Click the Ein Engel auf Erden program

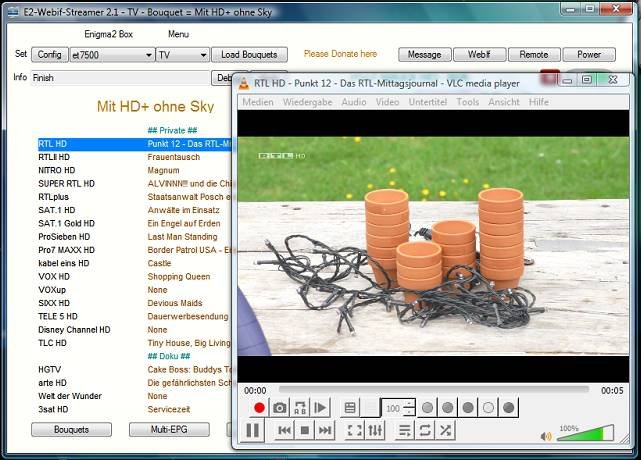184,223
